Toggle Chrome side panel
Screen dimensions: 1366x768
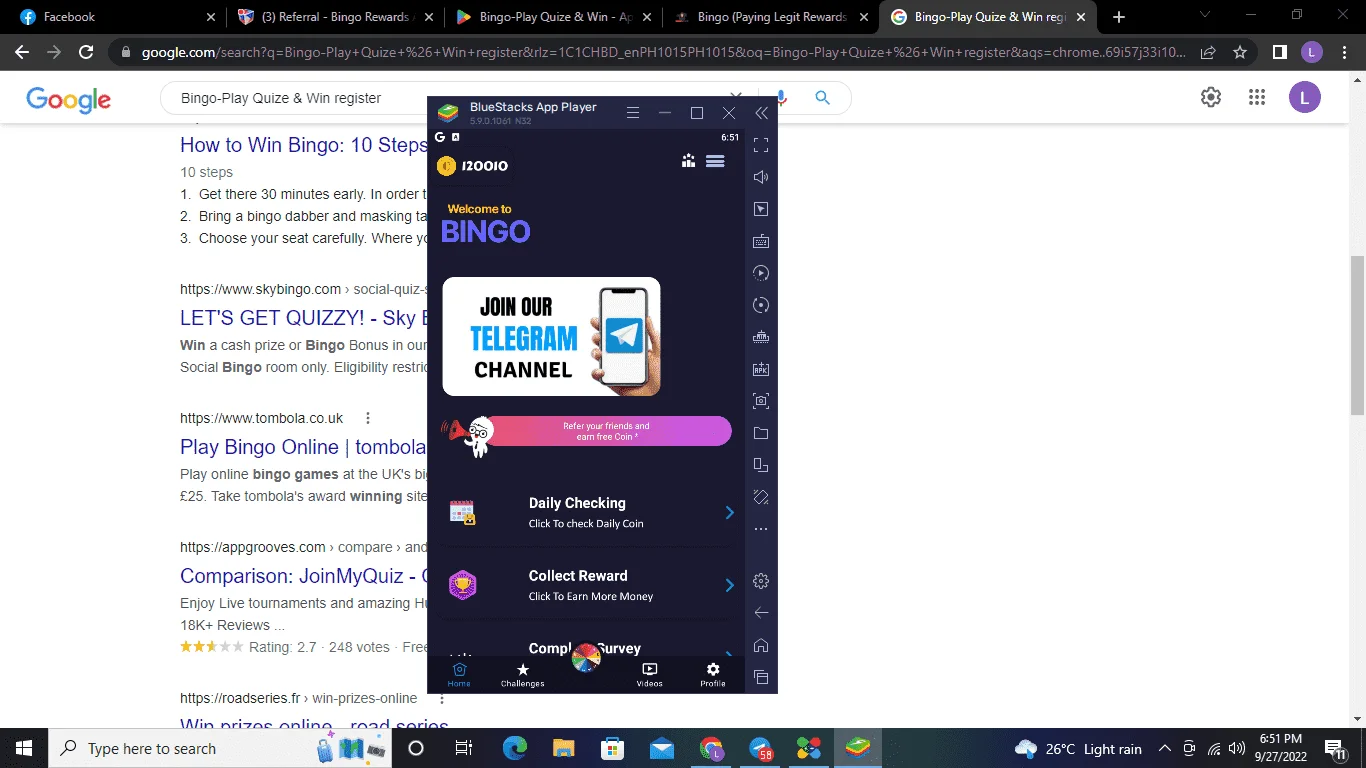[1279, 52]
